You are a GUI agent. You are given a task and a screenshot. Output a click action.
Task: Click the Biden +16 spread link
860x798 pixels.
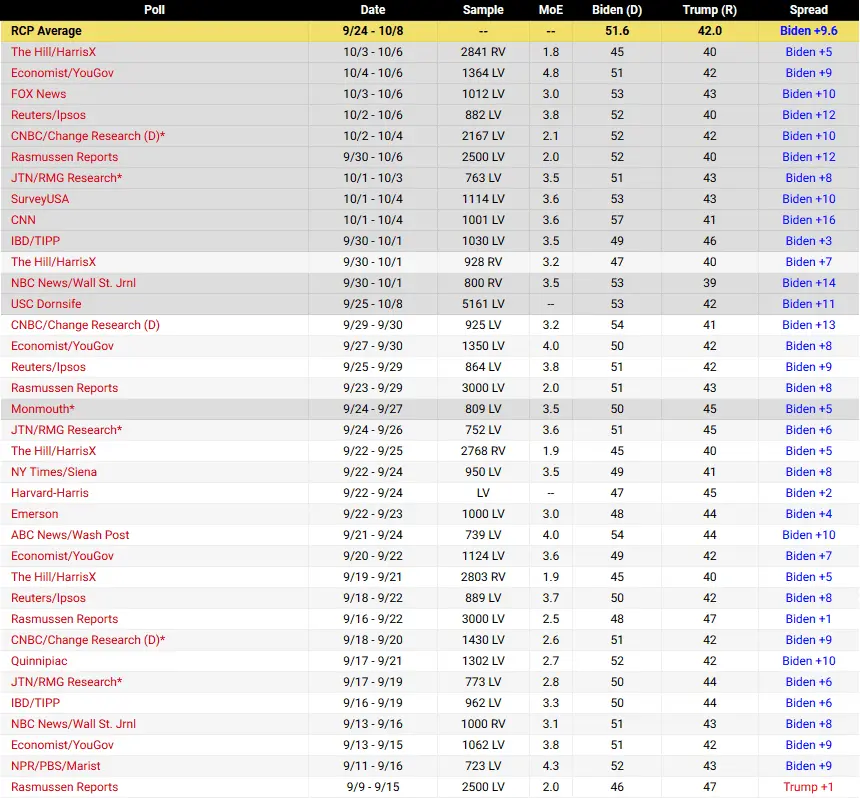pyautogui.click(x=808, y=220)
